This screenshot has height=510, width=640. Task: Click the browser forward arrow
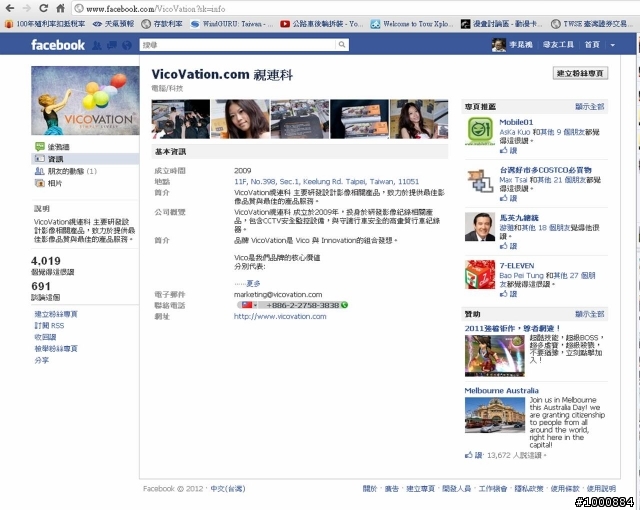point(27,8)
